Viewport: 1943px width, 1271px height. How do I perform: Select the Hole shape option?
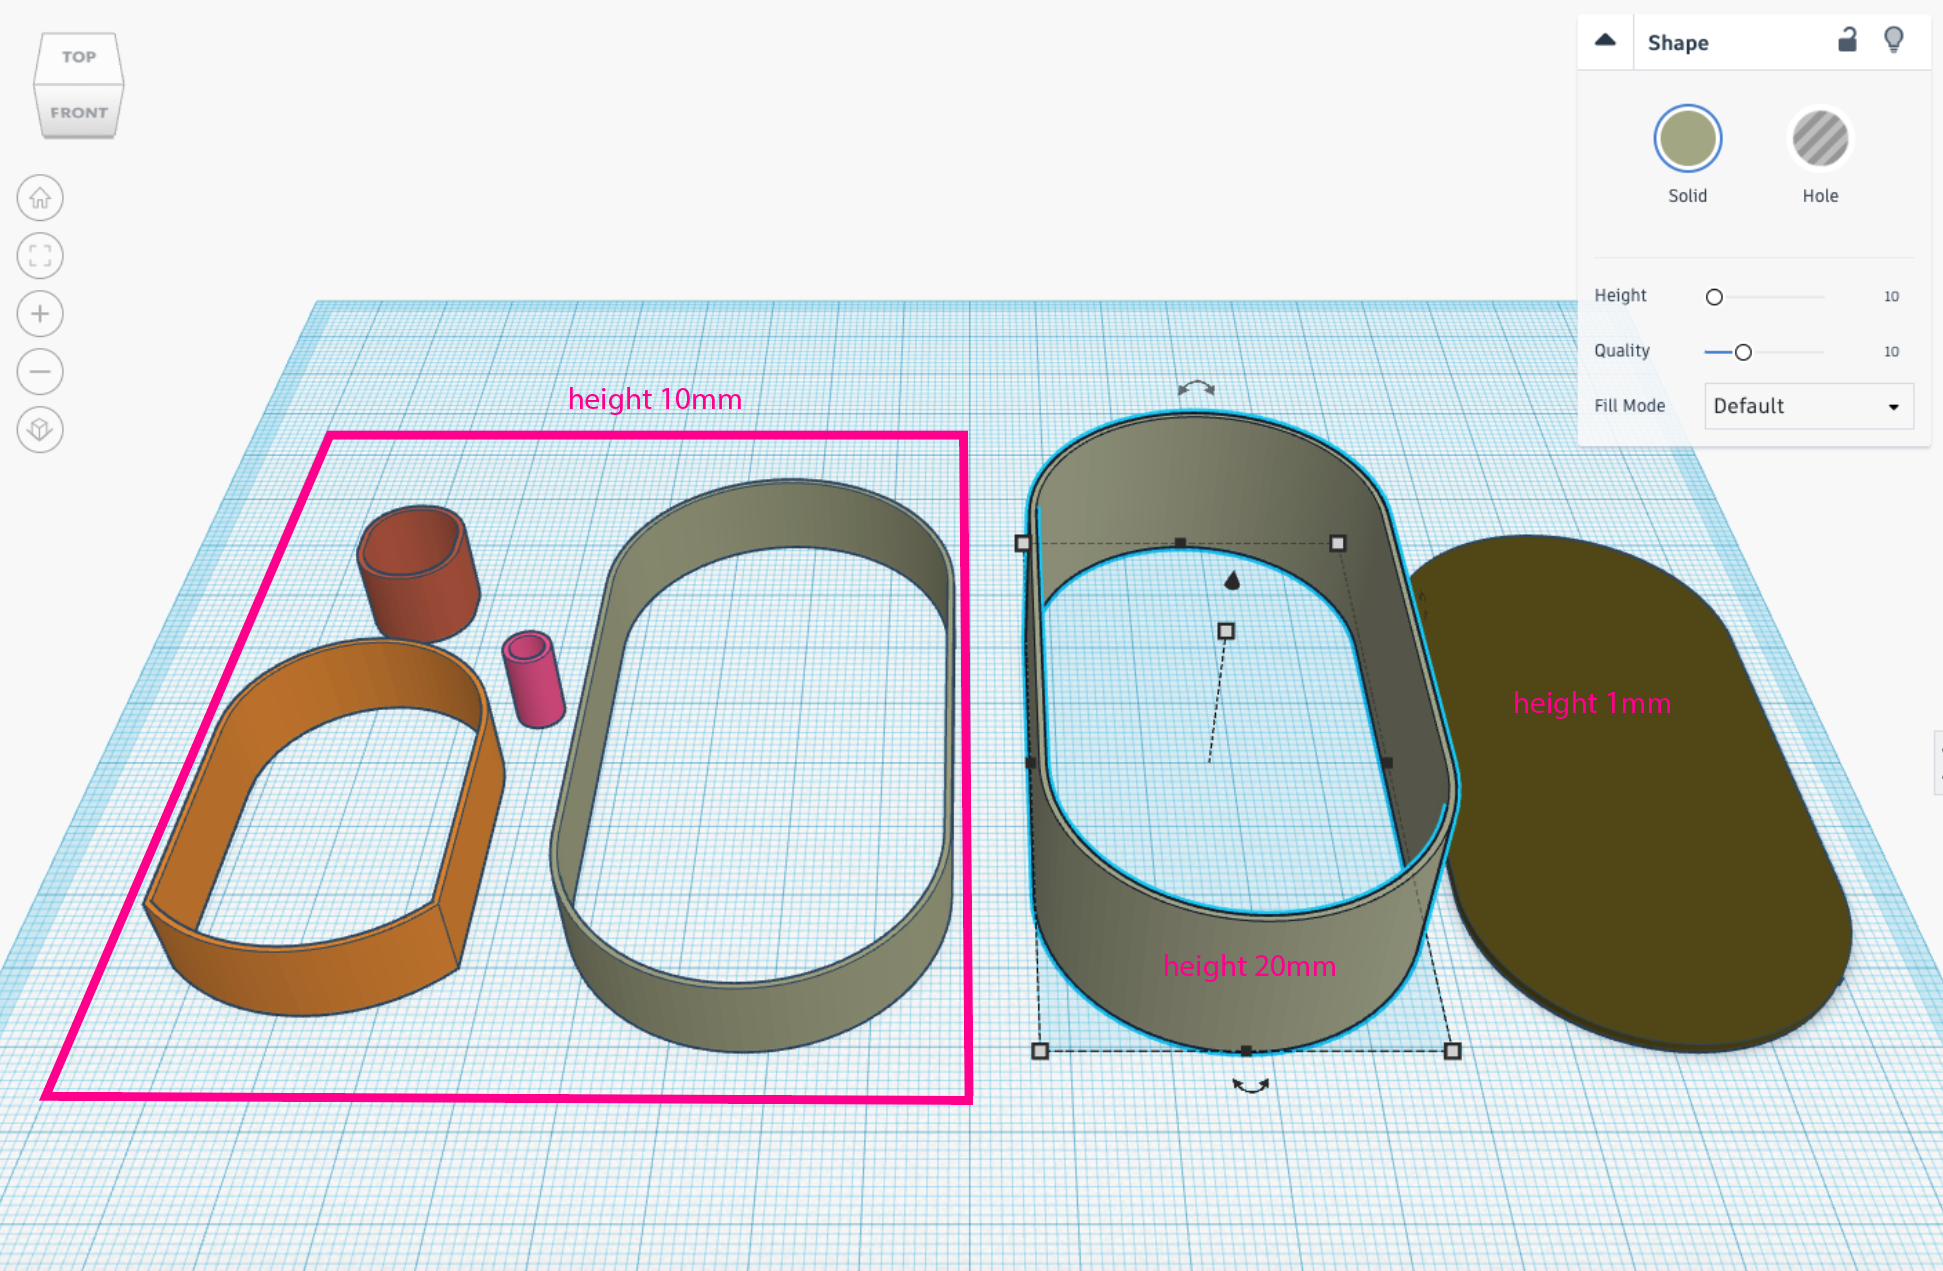coord(1820,139)
